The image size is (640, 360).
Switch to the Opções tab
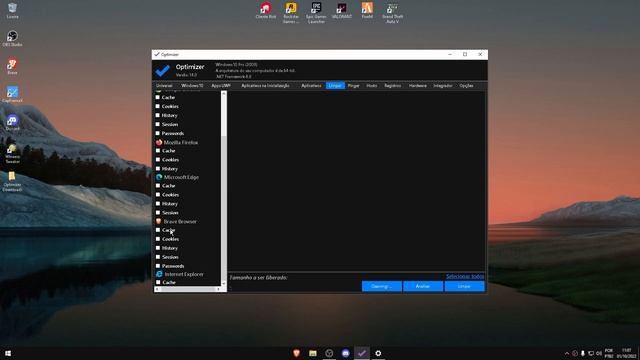tap(467, 86)
